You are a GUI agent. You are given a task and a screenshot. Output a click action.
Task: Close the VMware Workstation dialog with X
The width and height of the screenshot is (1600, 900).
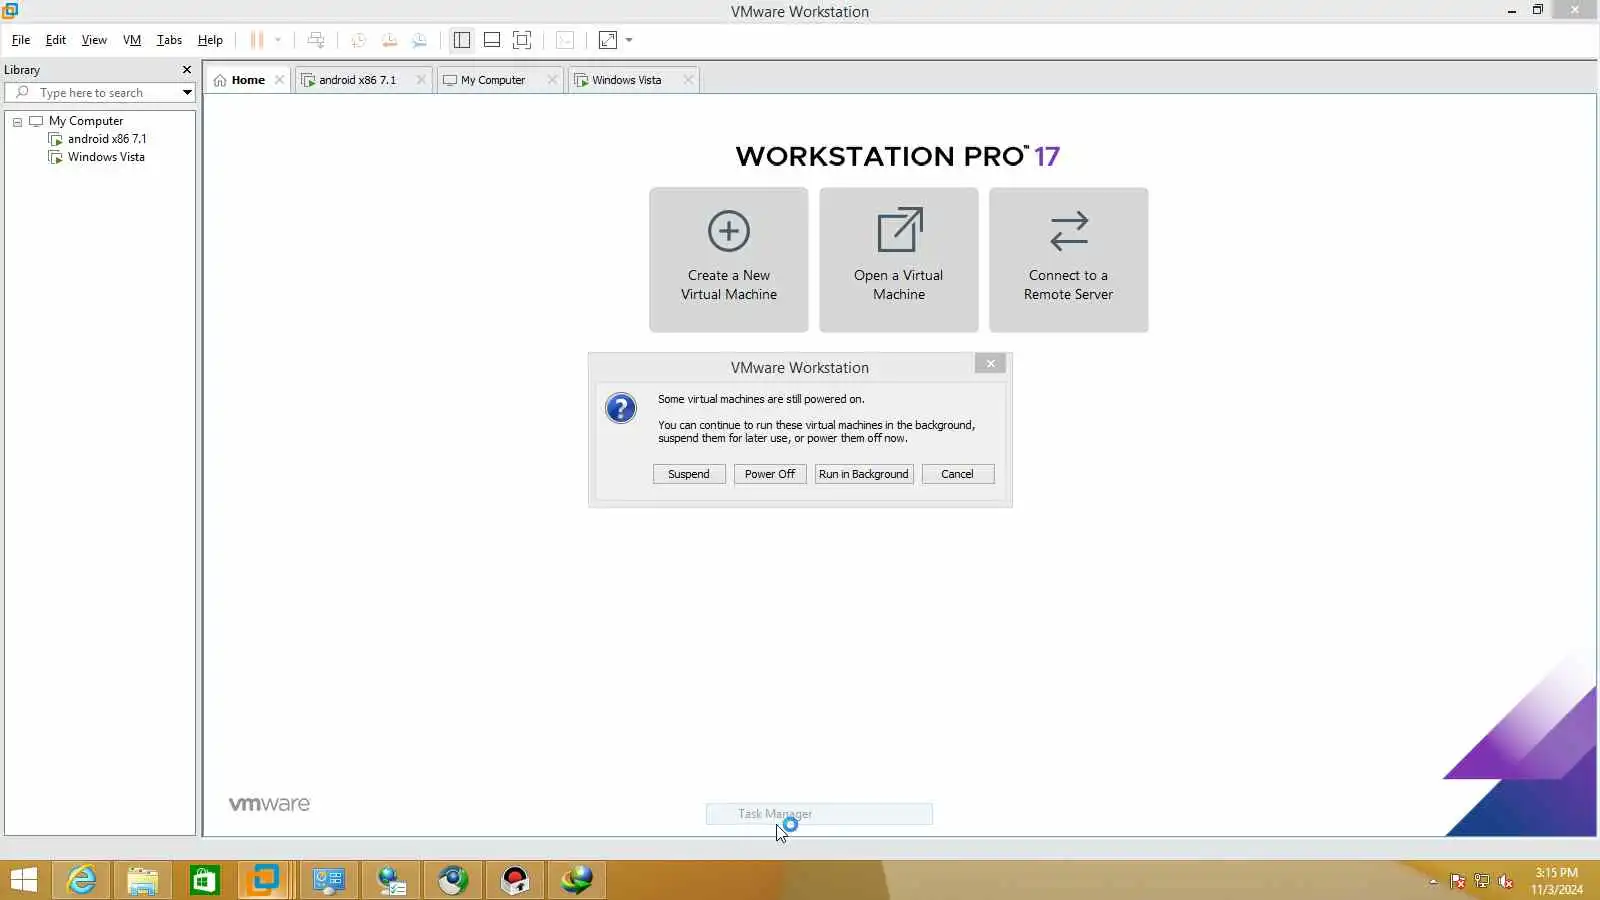(x=991, y=364)
